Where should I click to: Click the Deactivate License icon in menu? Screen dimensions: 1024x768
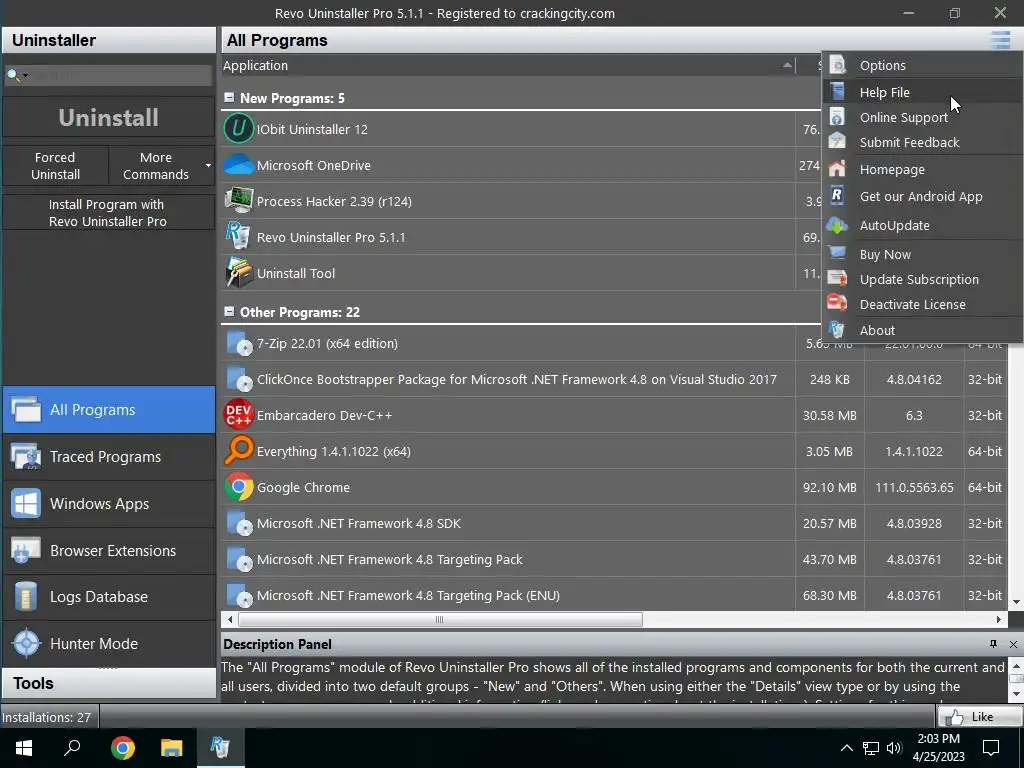(x=837, y=303)
